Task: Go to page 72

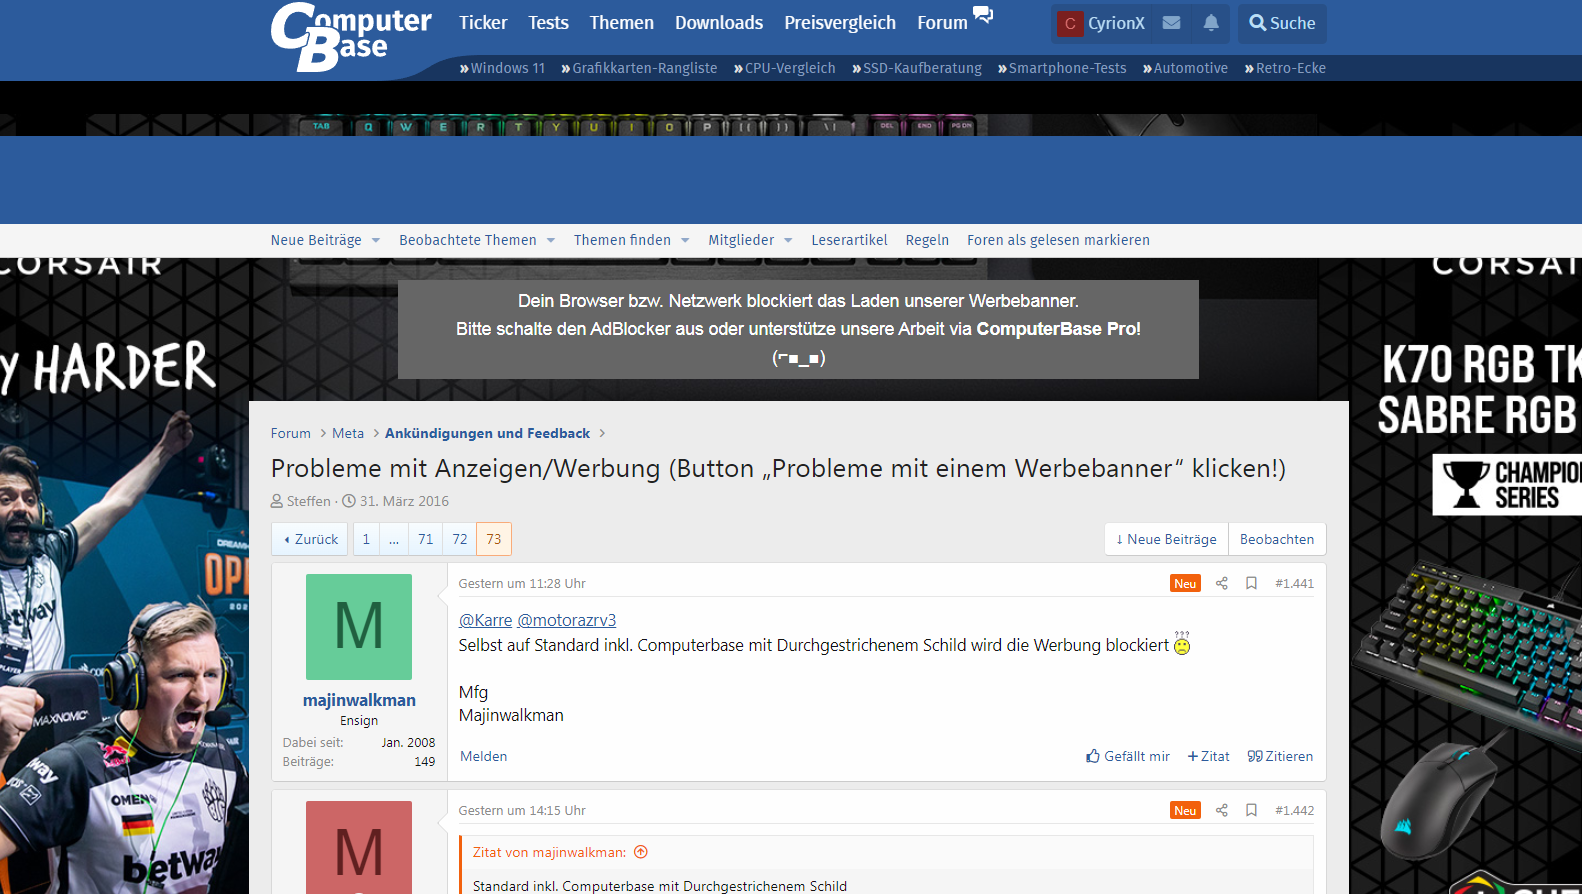Action: 460,539
